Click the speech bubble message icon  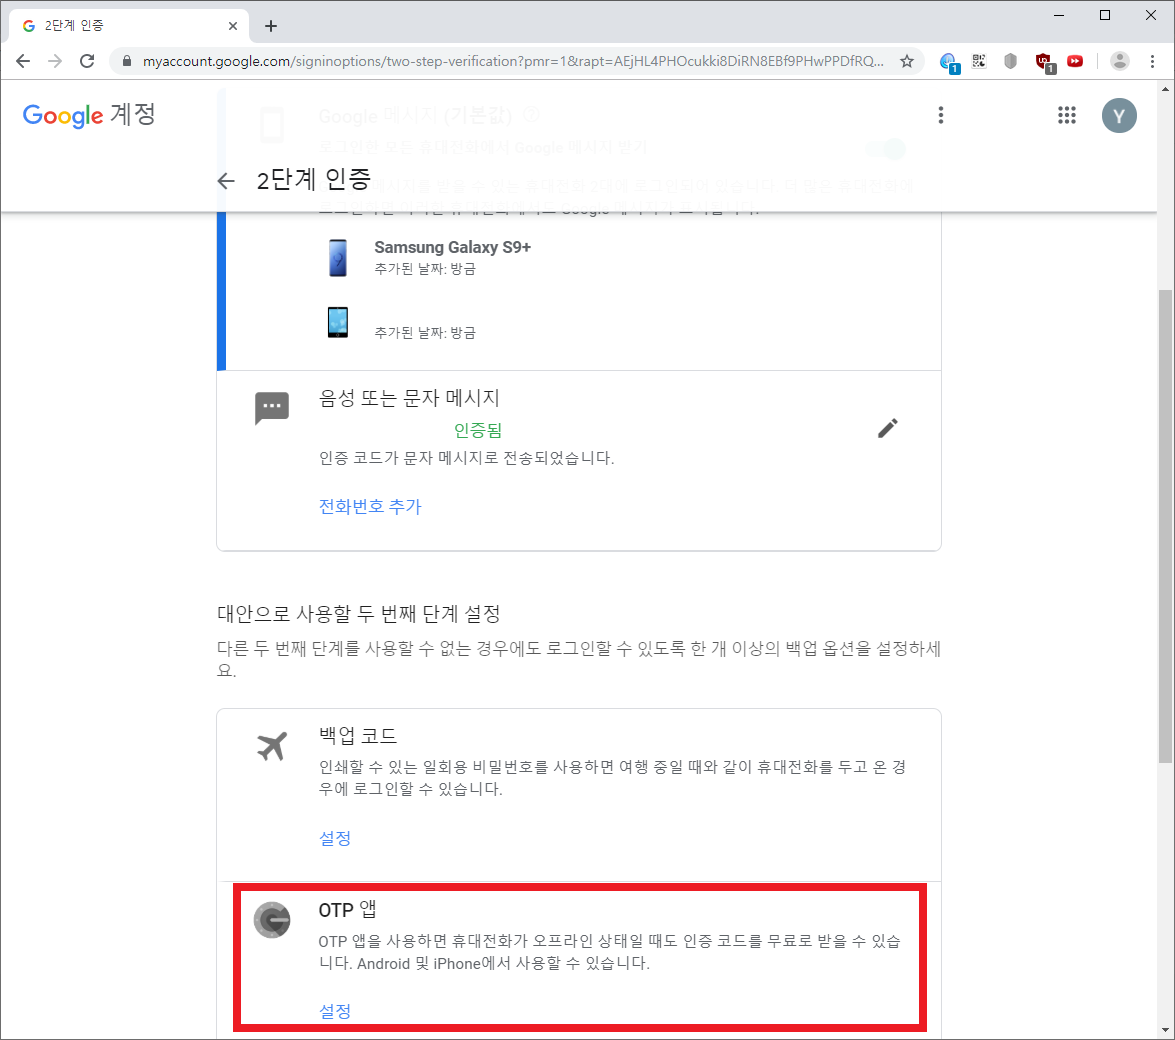271,408
